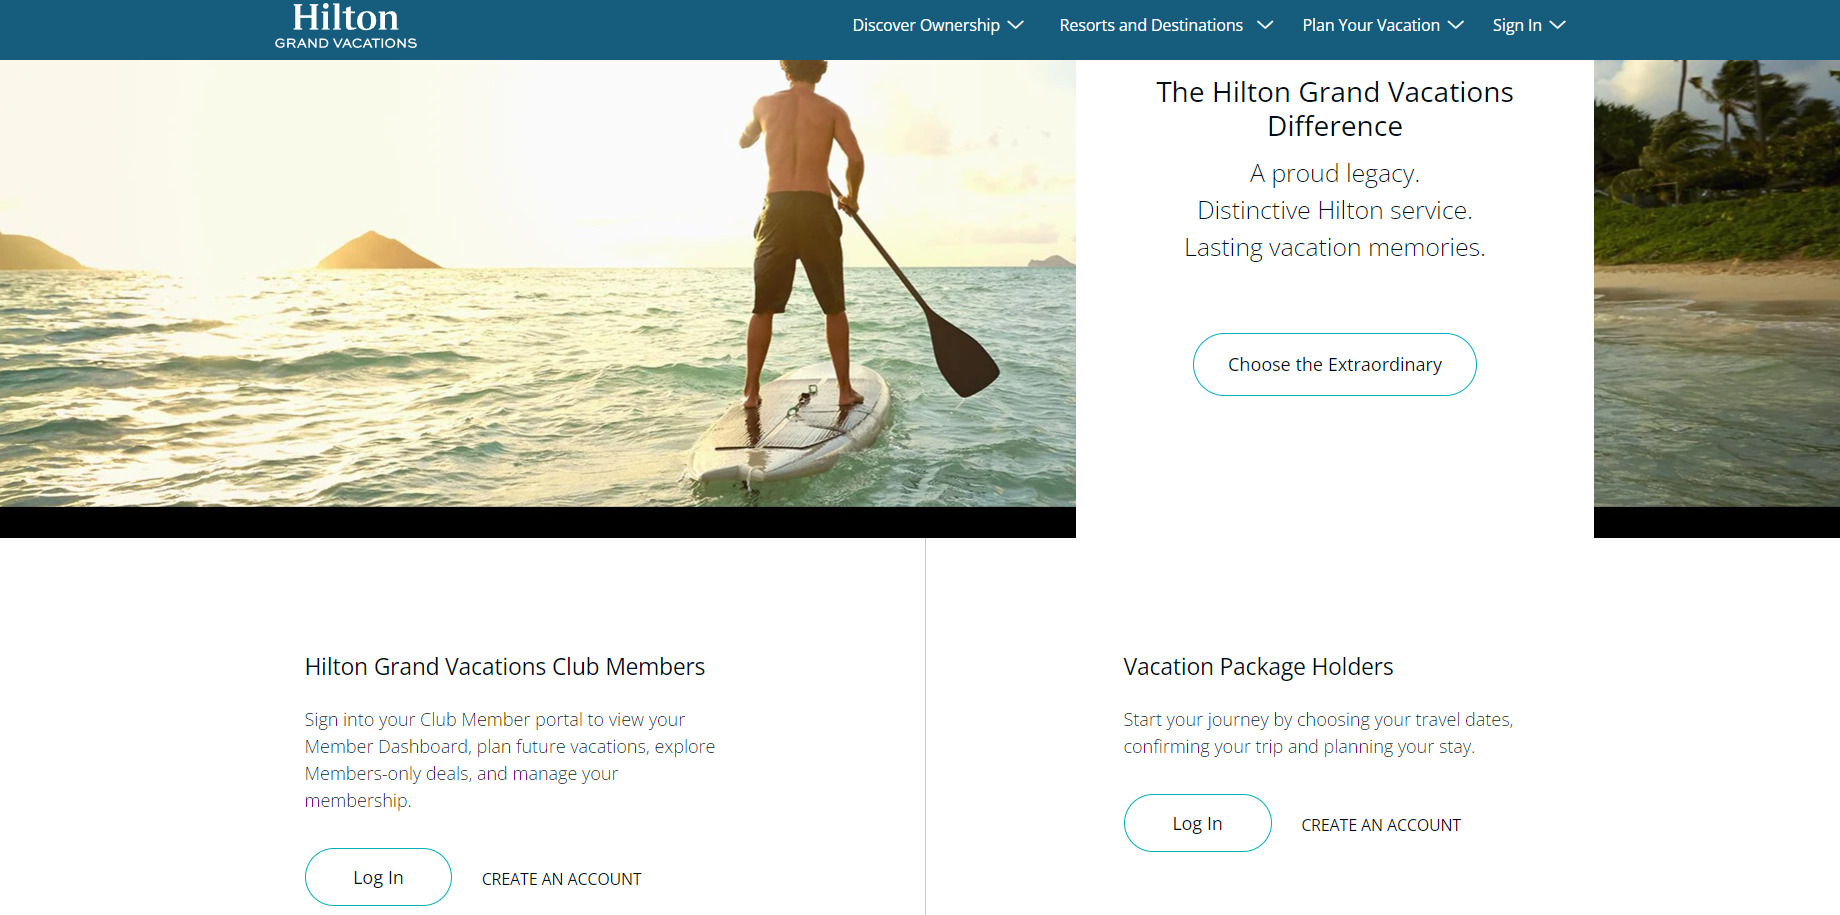Open the Sign In chevron arrow

[x=1557, y=25]
